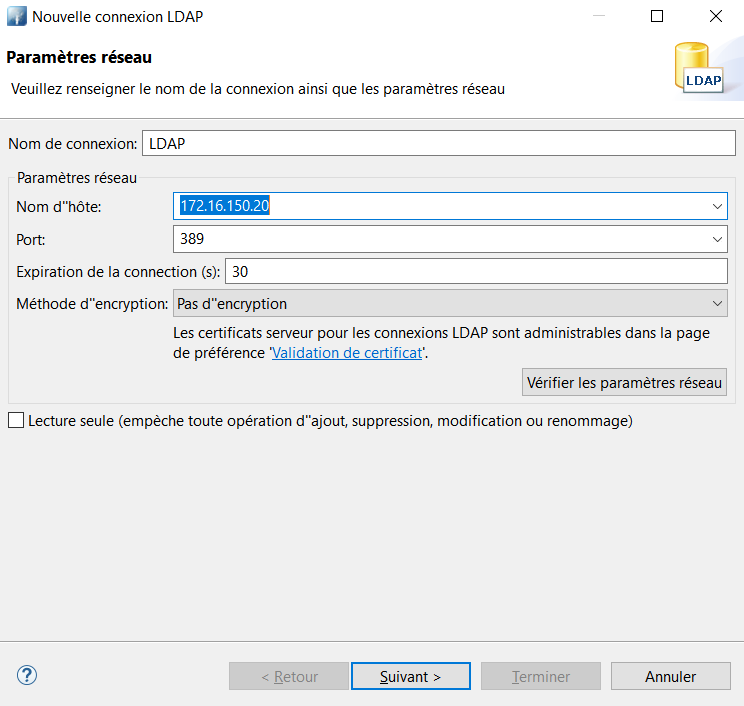Cancel the wizard with Annuler
This screenshot has width=744, height=706.
tap(670, 676)
